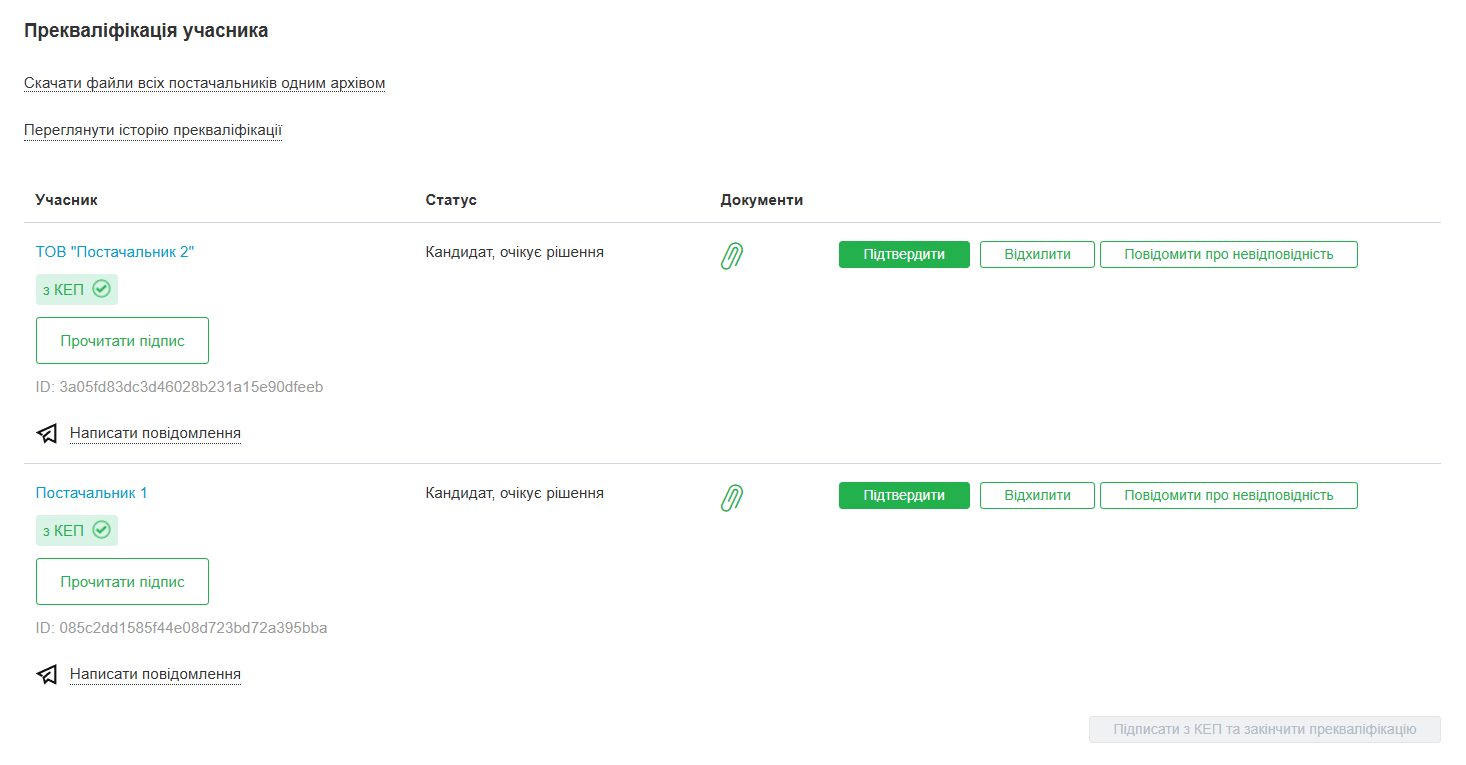Confirm ТОВ "Постачальник 2" with Підтвердити

click(904, 254)
